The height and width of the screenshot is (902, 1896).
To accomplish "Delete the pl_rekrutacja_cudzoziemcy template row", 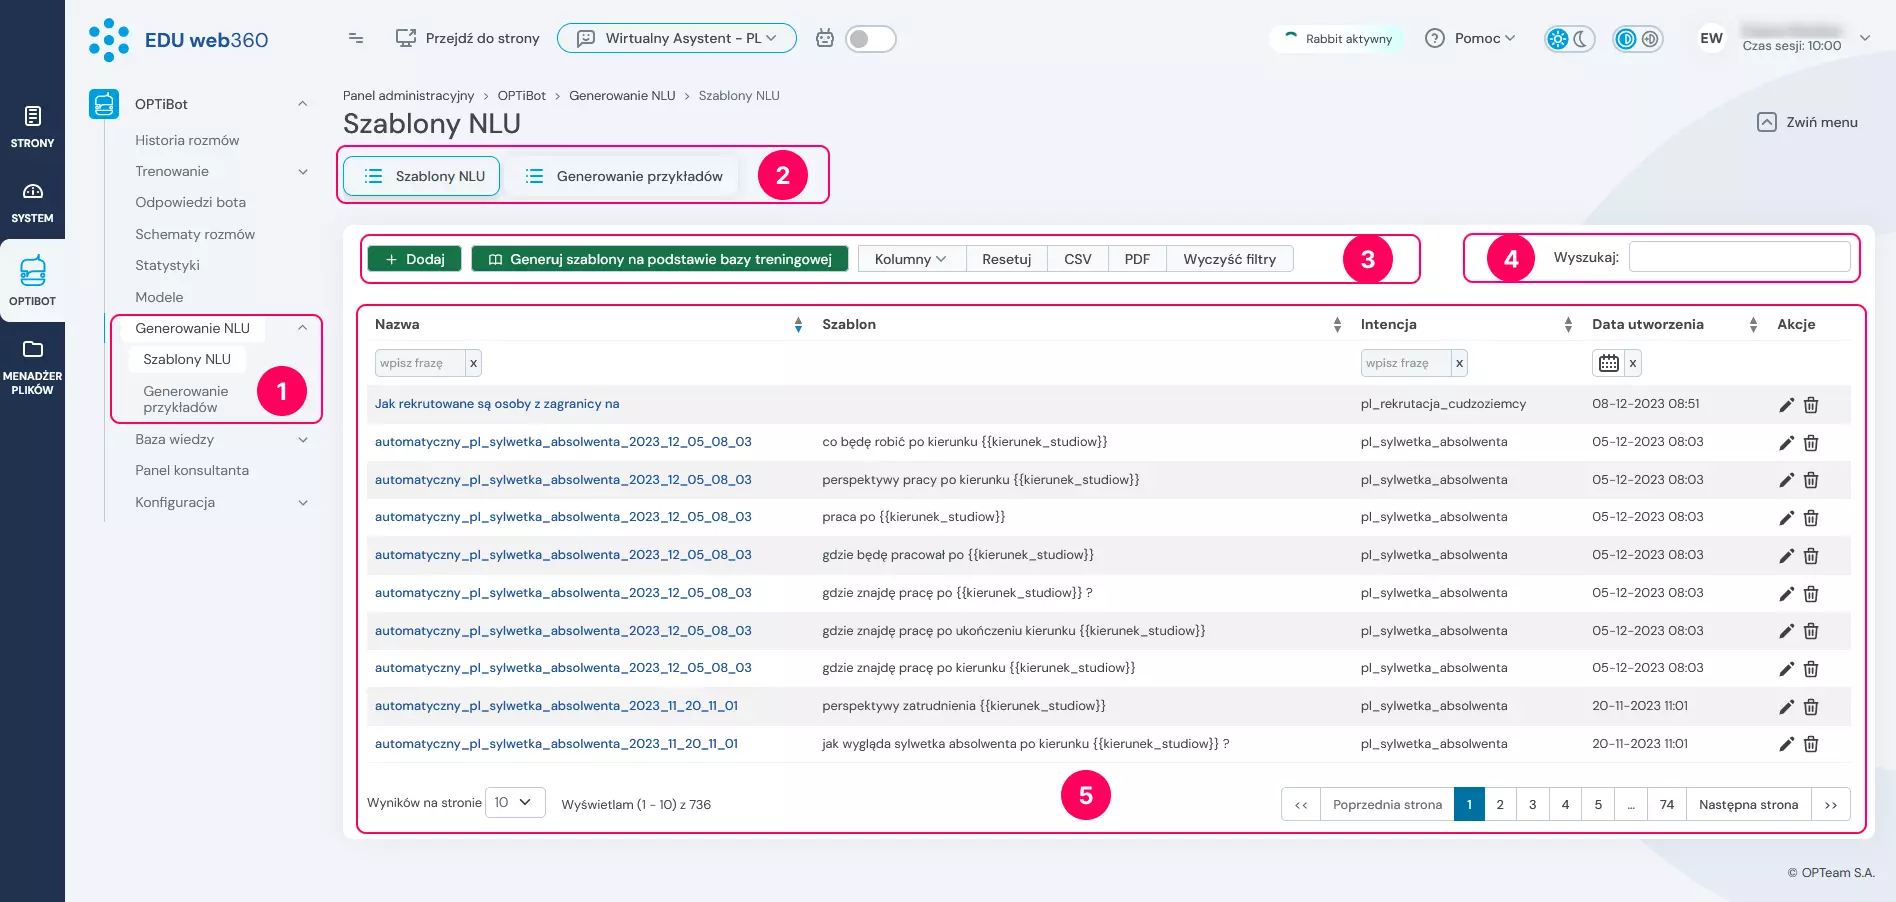I will [x=1811, y=405].
